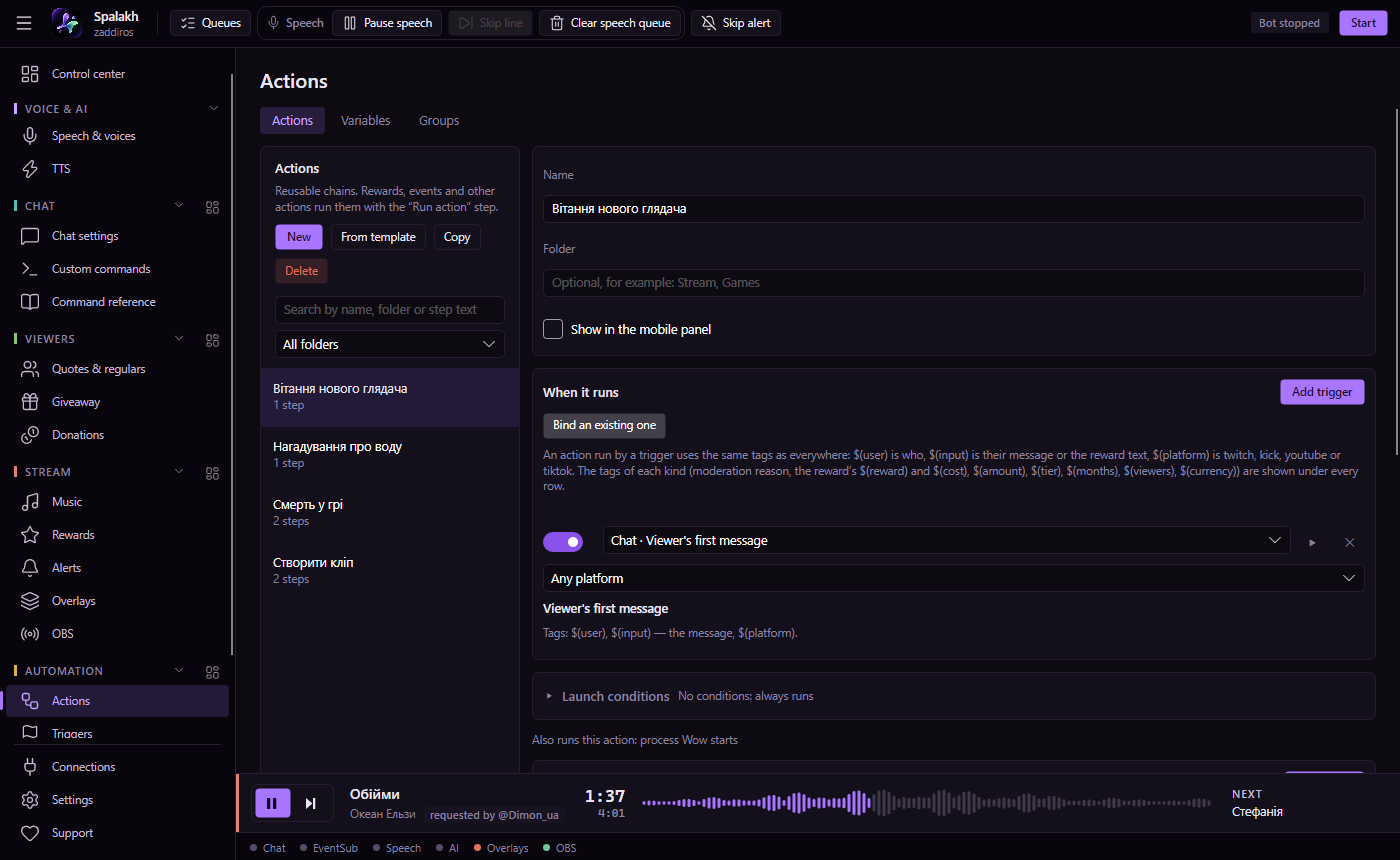
Task: Open Settings gear item
Action: click(x=117, y=800)
